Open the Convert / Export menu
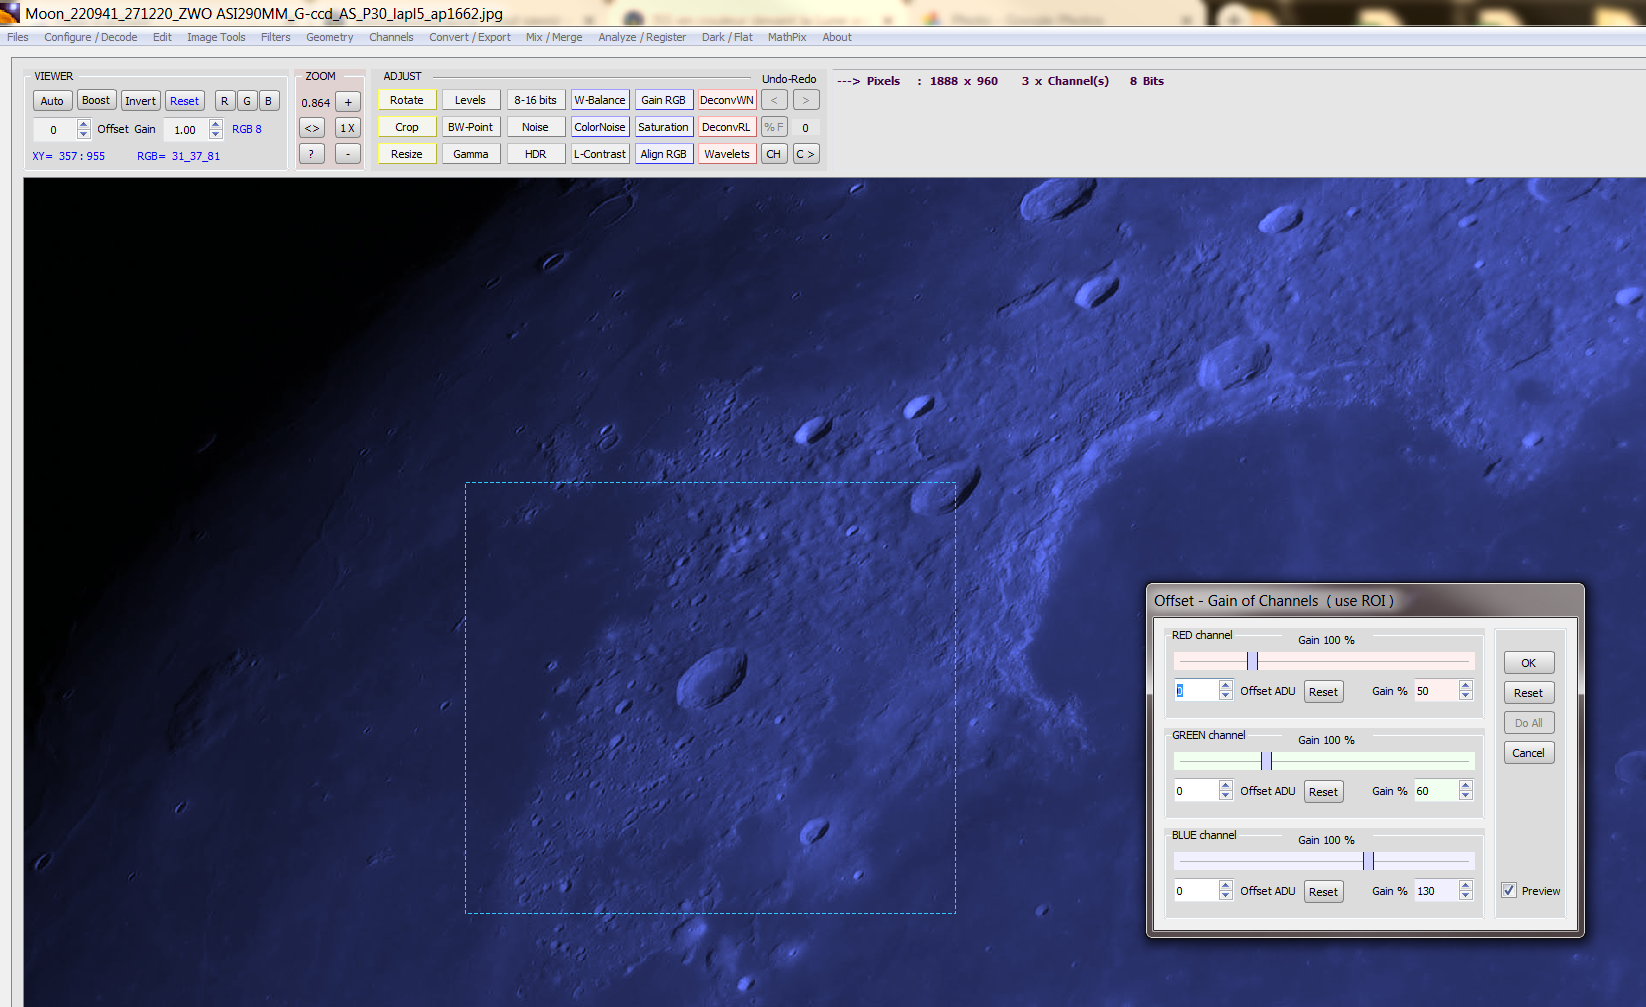1646x1007 pixels. [470, 37]
